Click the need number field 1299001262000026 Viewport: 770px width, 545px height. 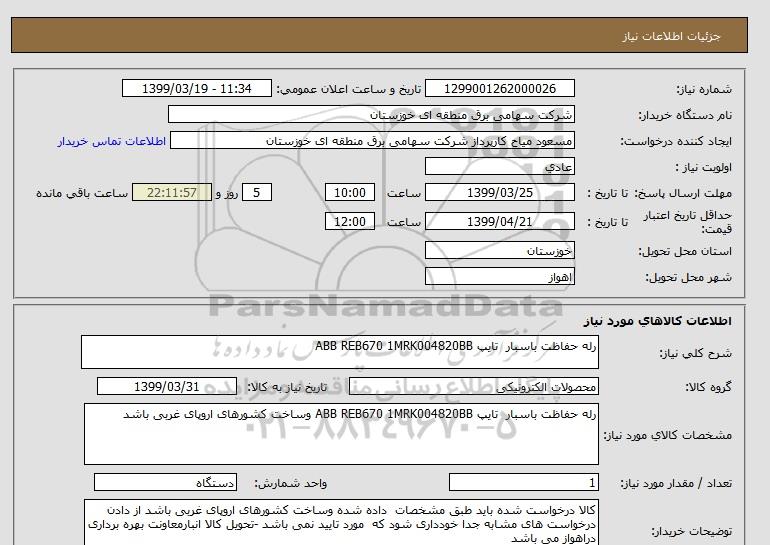pyautogui.click(x=500, y=89)
